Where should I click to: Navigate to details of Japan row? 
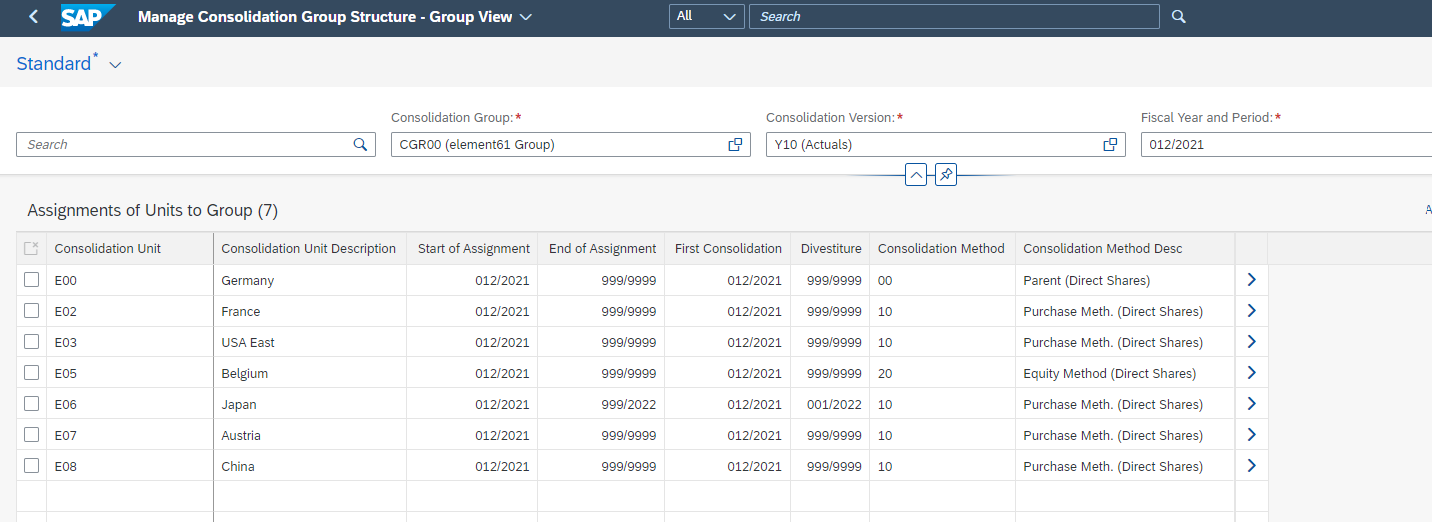[1251, 405]
